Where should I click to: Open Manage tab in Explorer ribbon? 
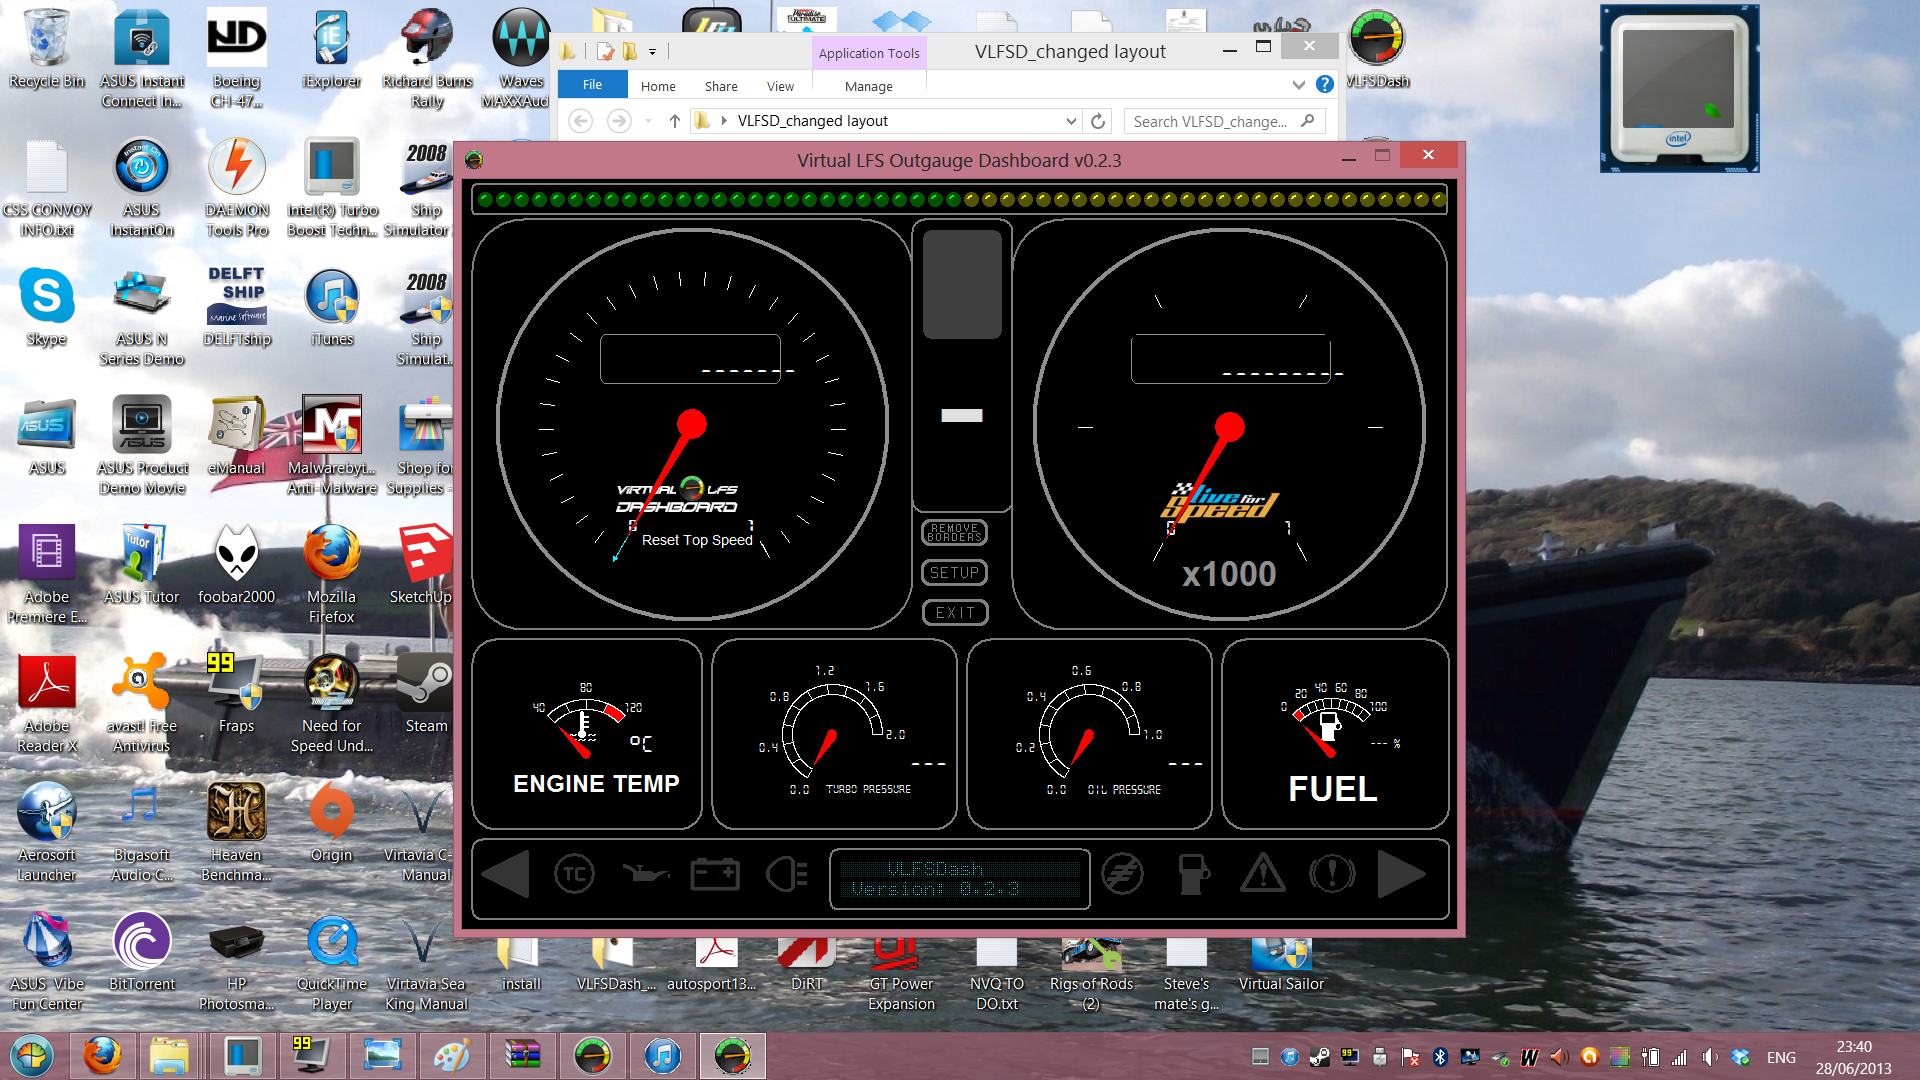(869, 86)
